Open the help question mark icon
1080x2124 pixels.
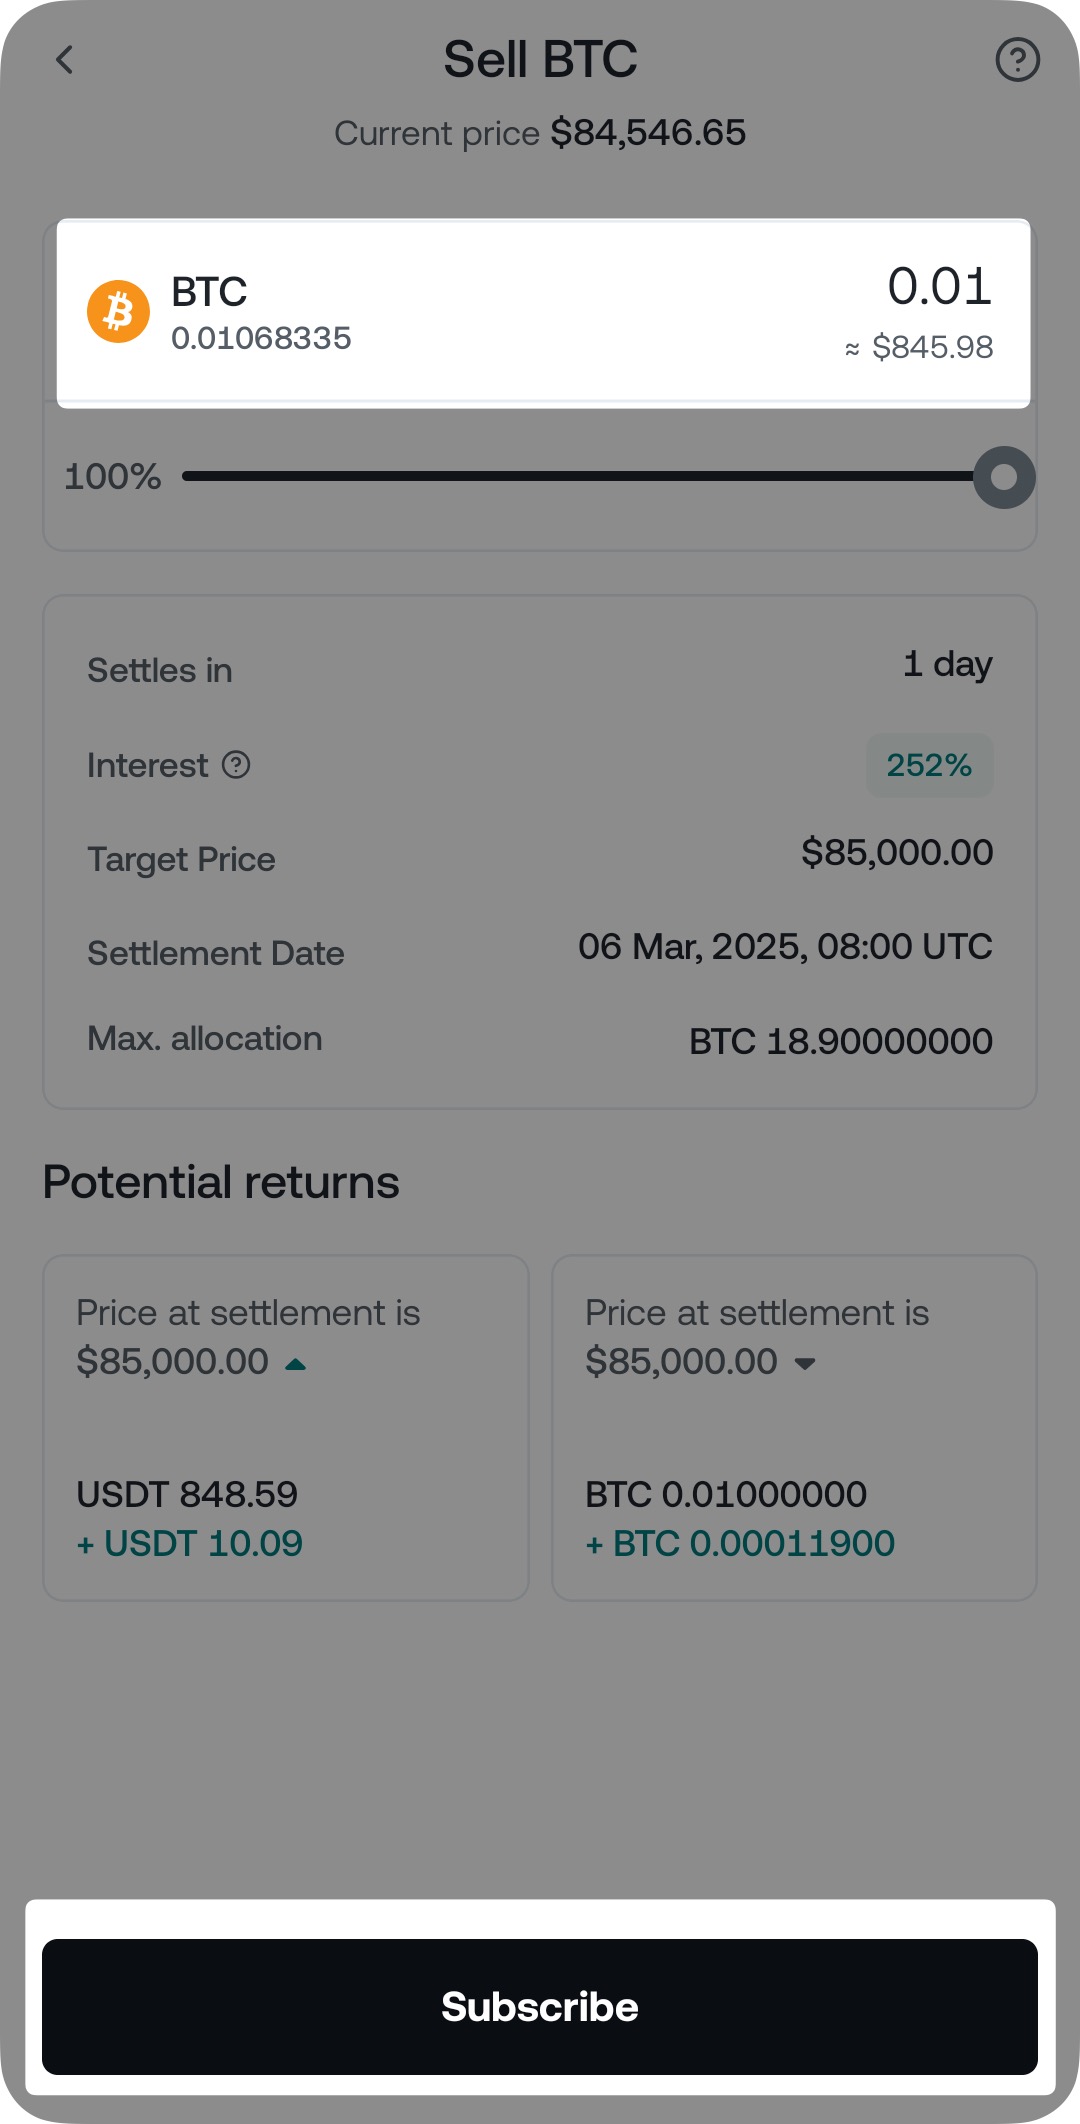tap(1017, 60)
